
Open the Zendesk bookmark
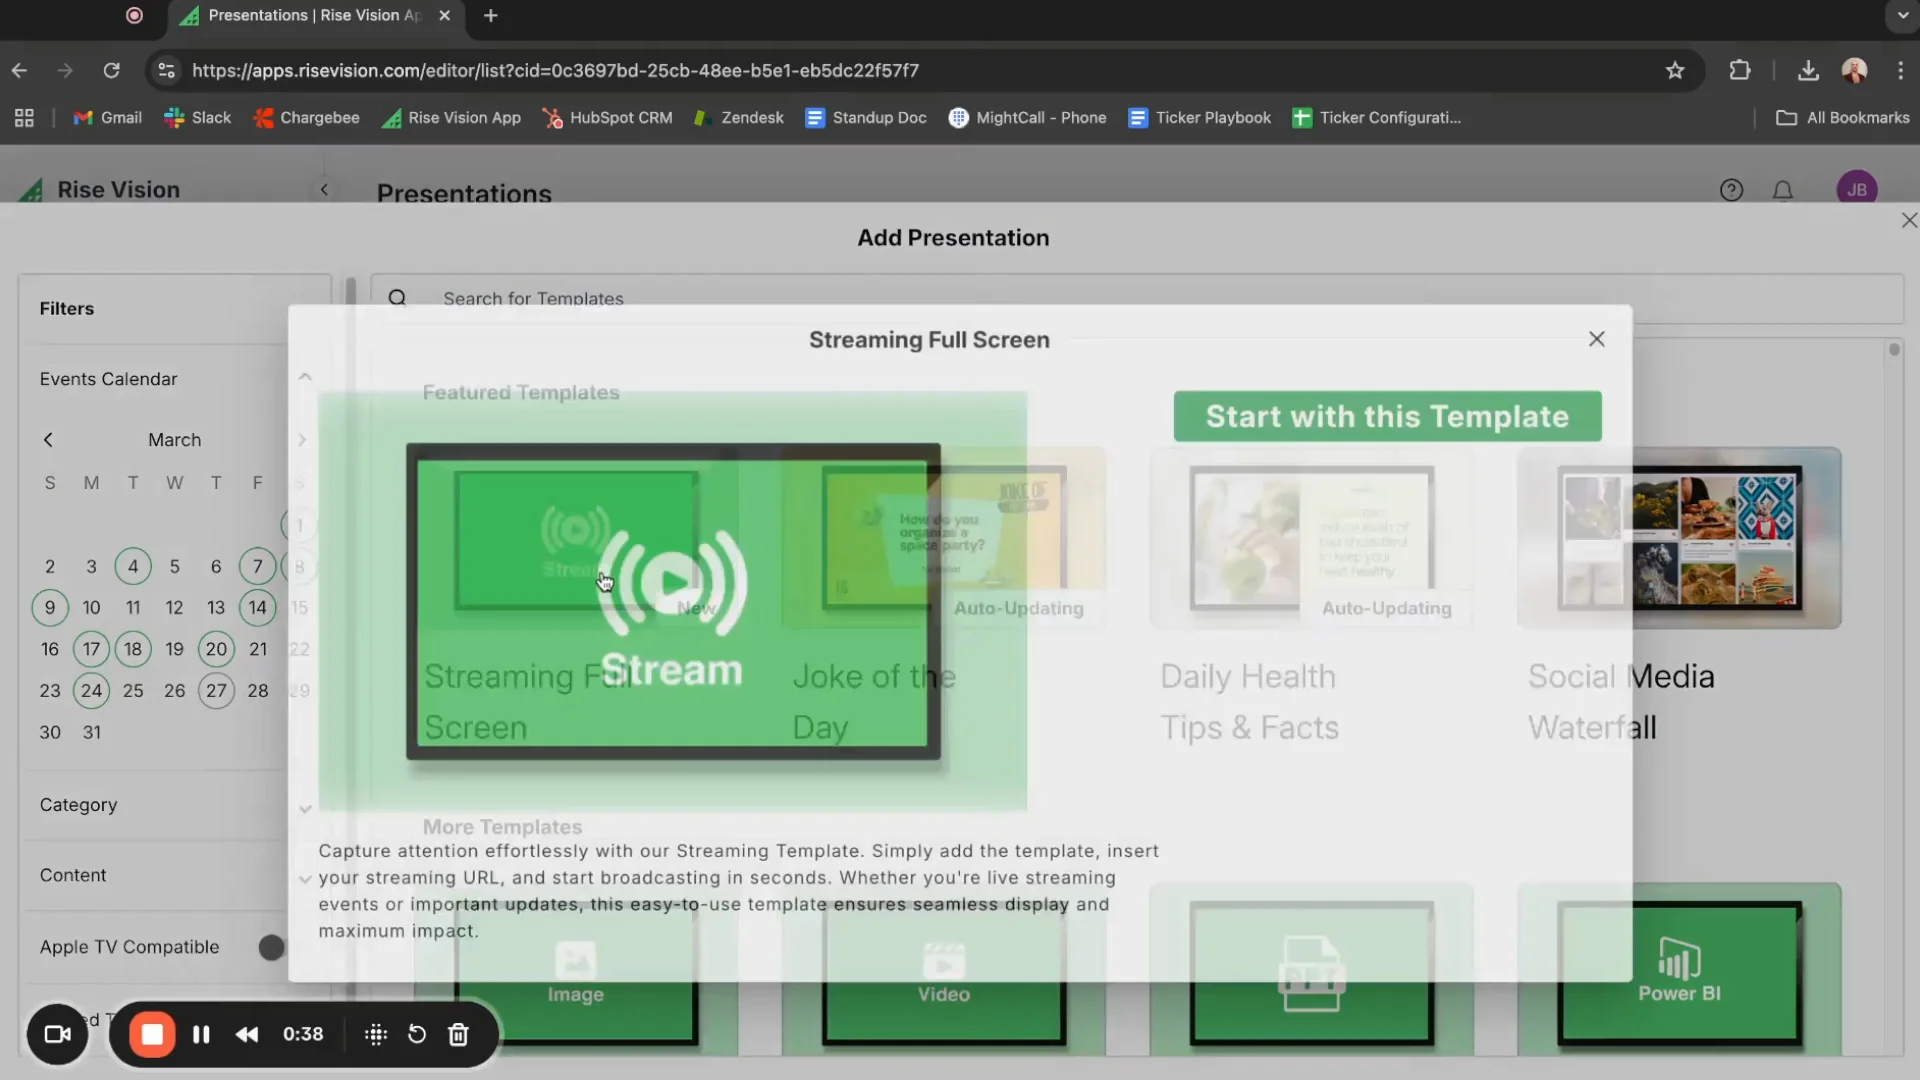coord(739,118)
